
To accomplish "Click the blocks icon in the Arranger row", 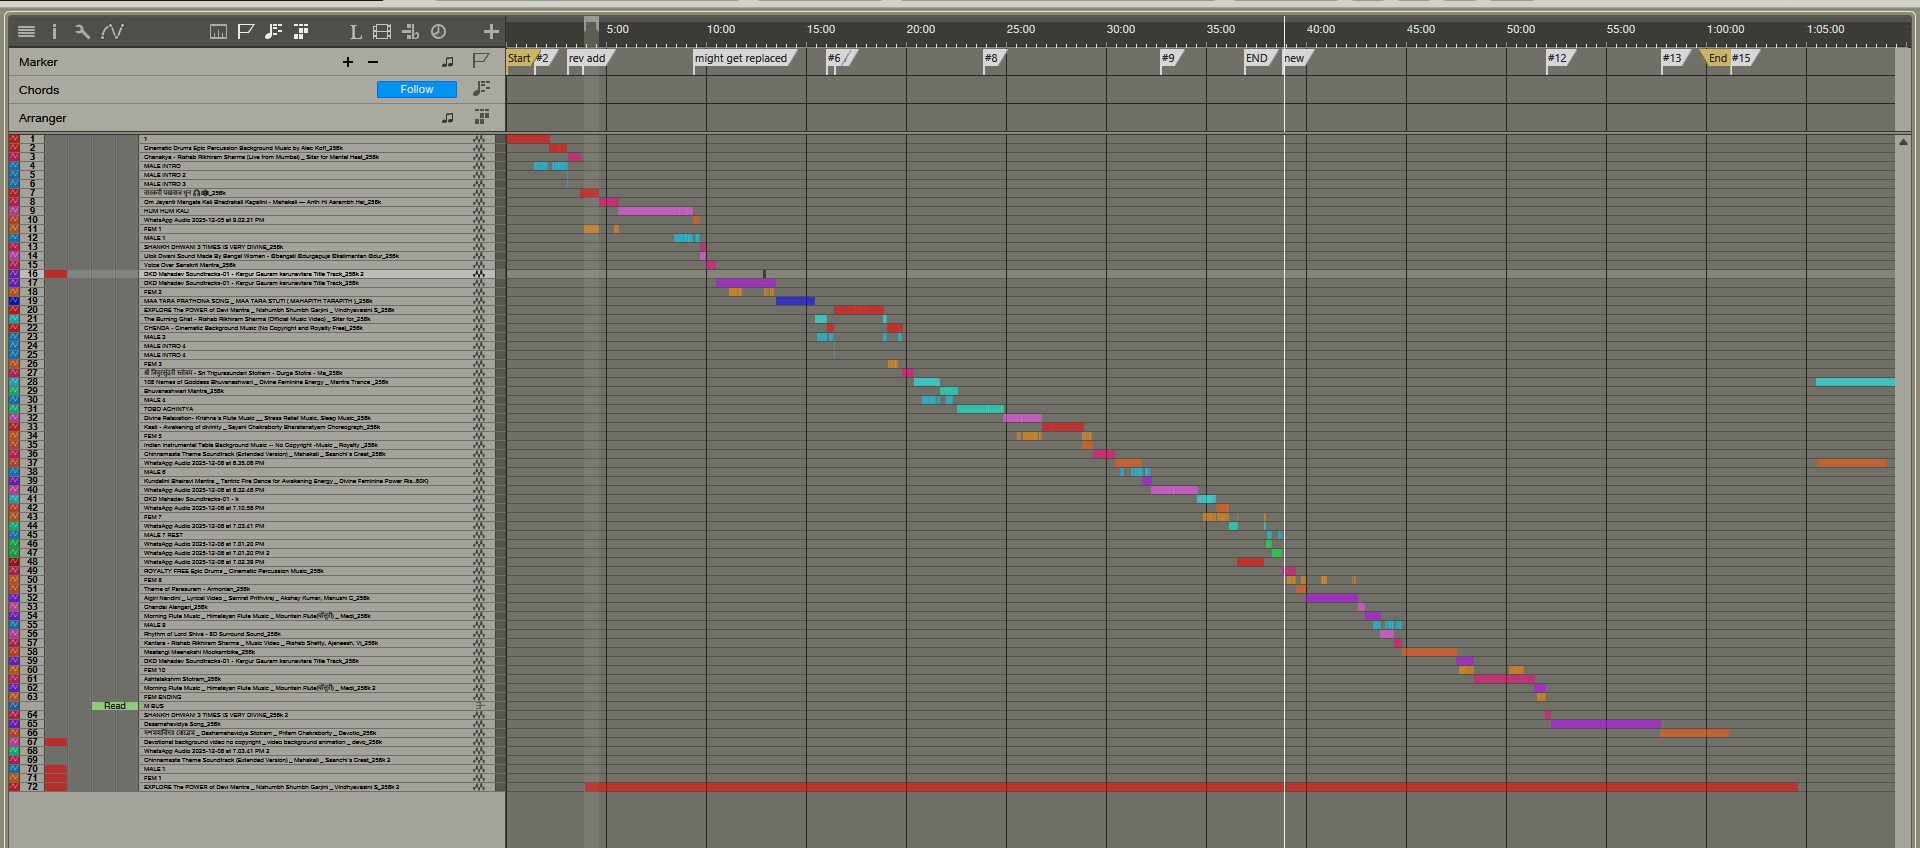I will pos(482,117).
